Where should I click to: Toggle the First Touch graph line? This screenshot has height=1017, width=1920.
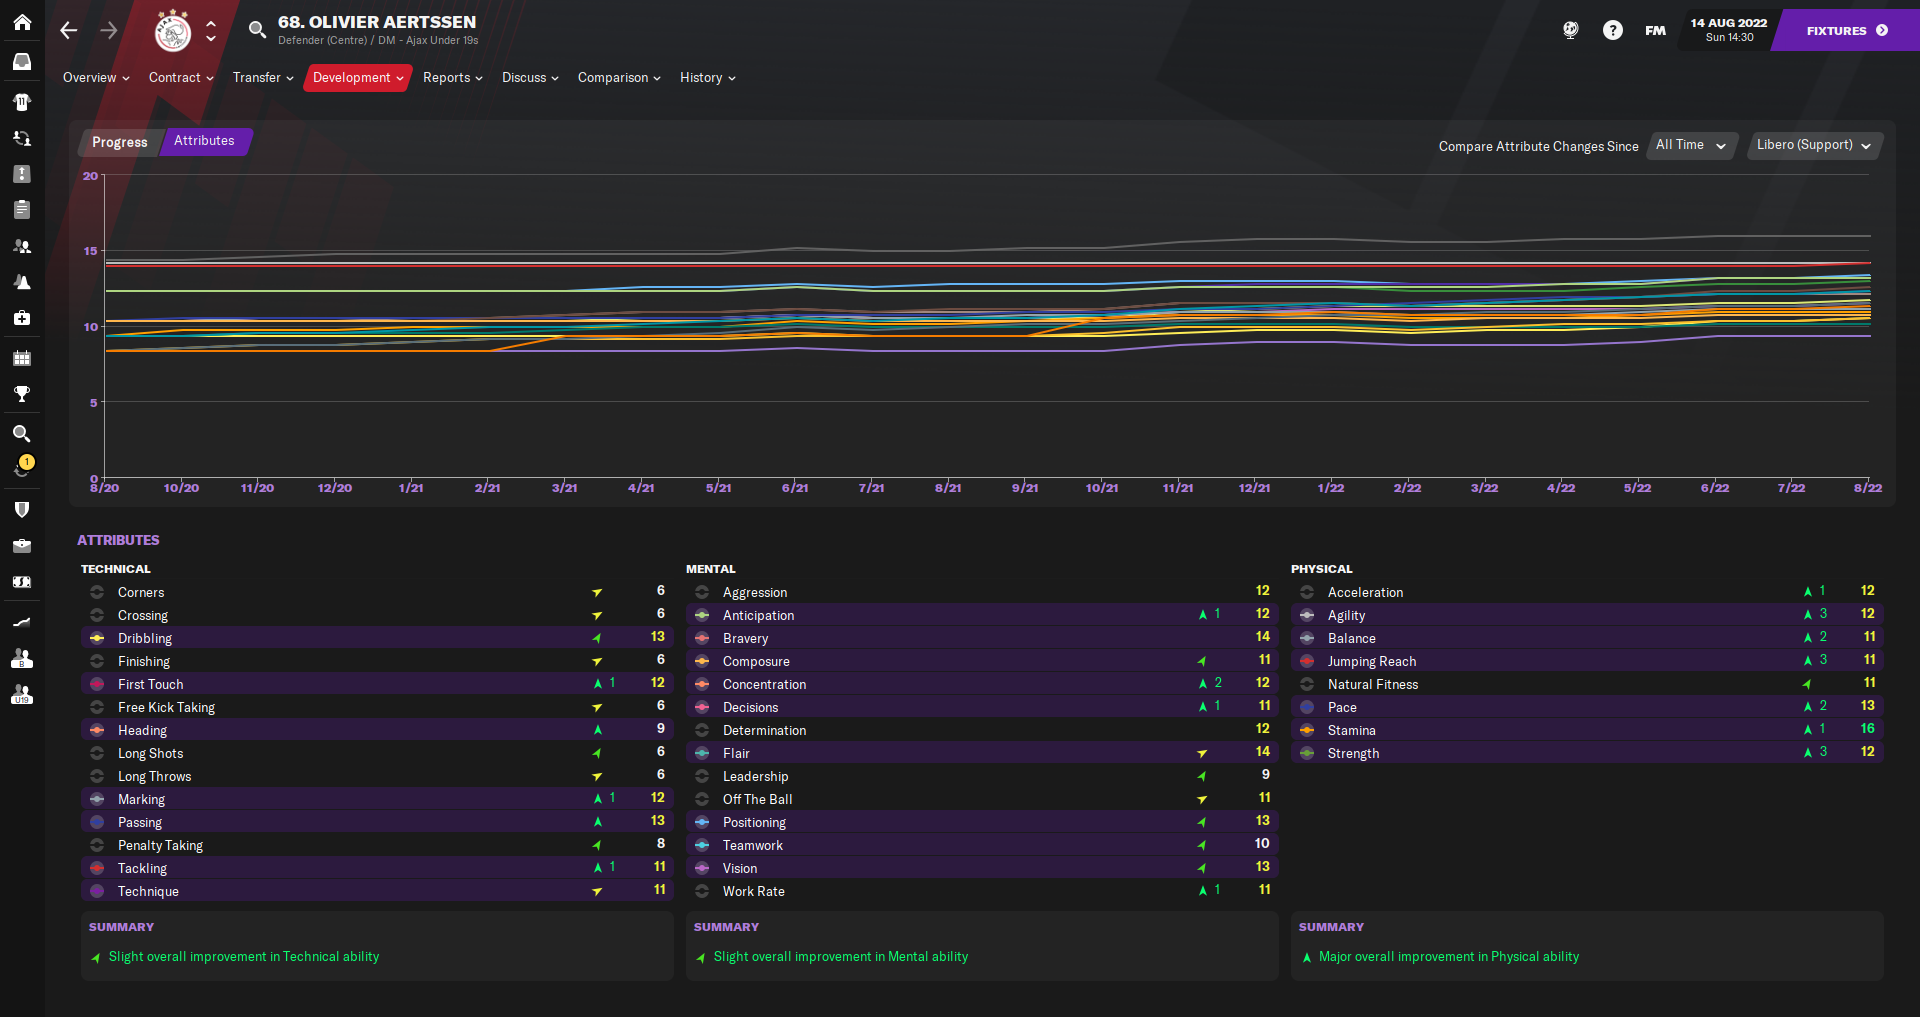[97, 684]
